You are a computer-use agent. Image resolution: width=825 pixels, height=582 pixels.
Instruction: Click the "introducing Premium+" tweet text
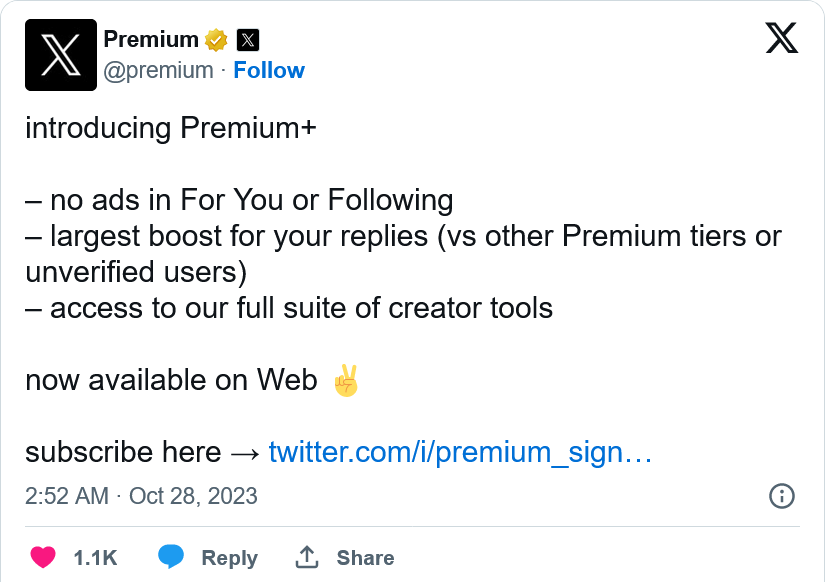[x=170, y=129]
